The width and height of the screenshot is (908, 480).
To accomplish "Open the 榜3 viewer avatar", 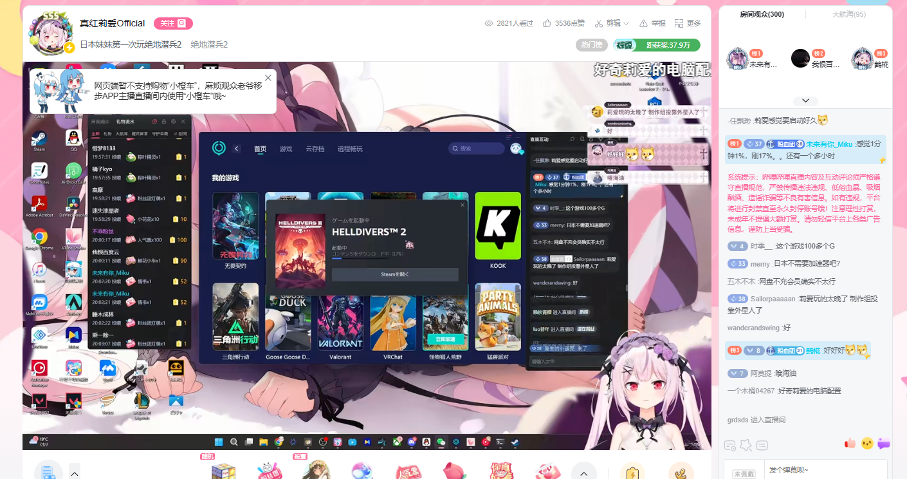I will pyautogui.click(x=862, y=58).
